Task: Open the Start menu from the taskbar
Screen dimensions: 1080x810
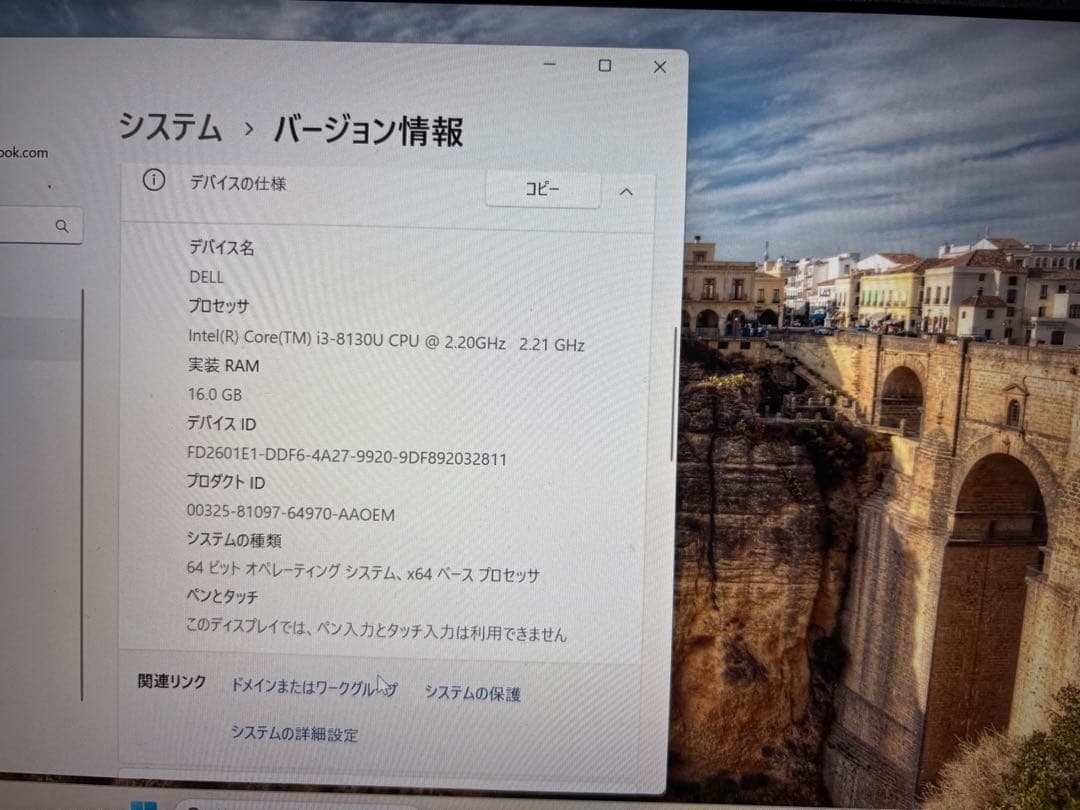Action: (x=143, y=804)
